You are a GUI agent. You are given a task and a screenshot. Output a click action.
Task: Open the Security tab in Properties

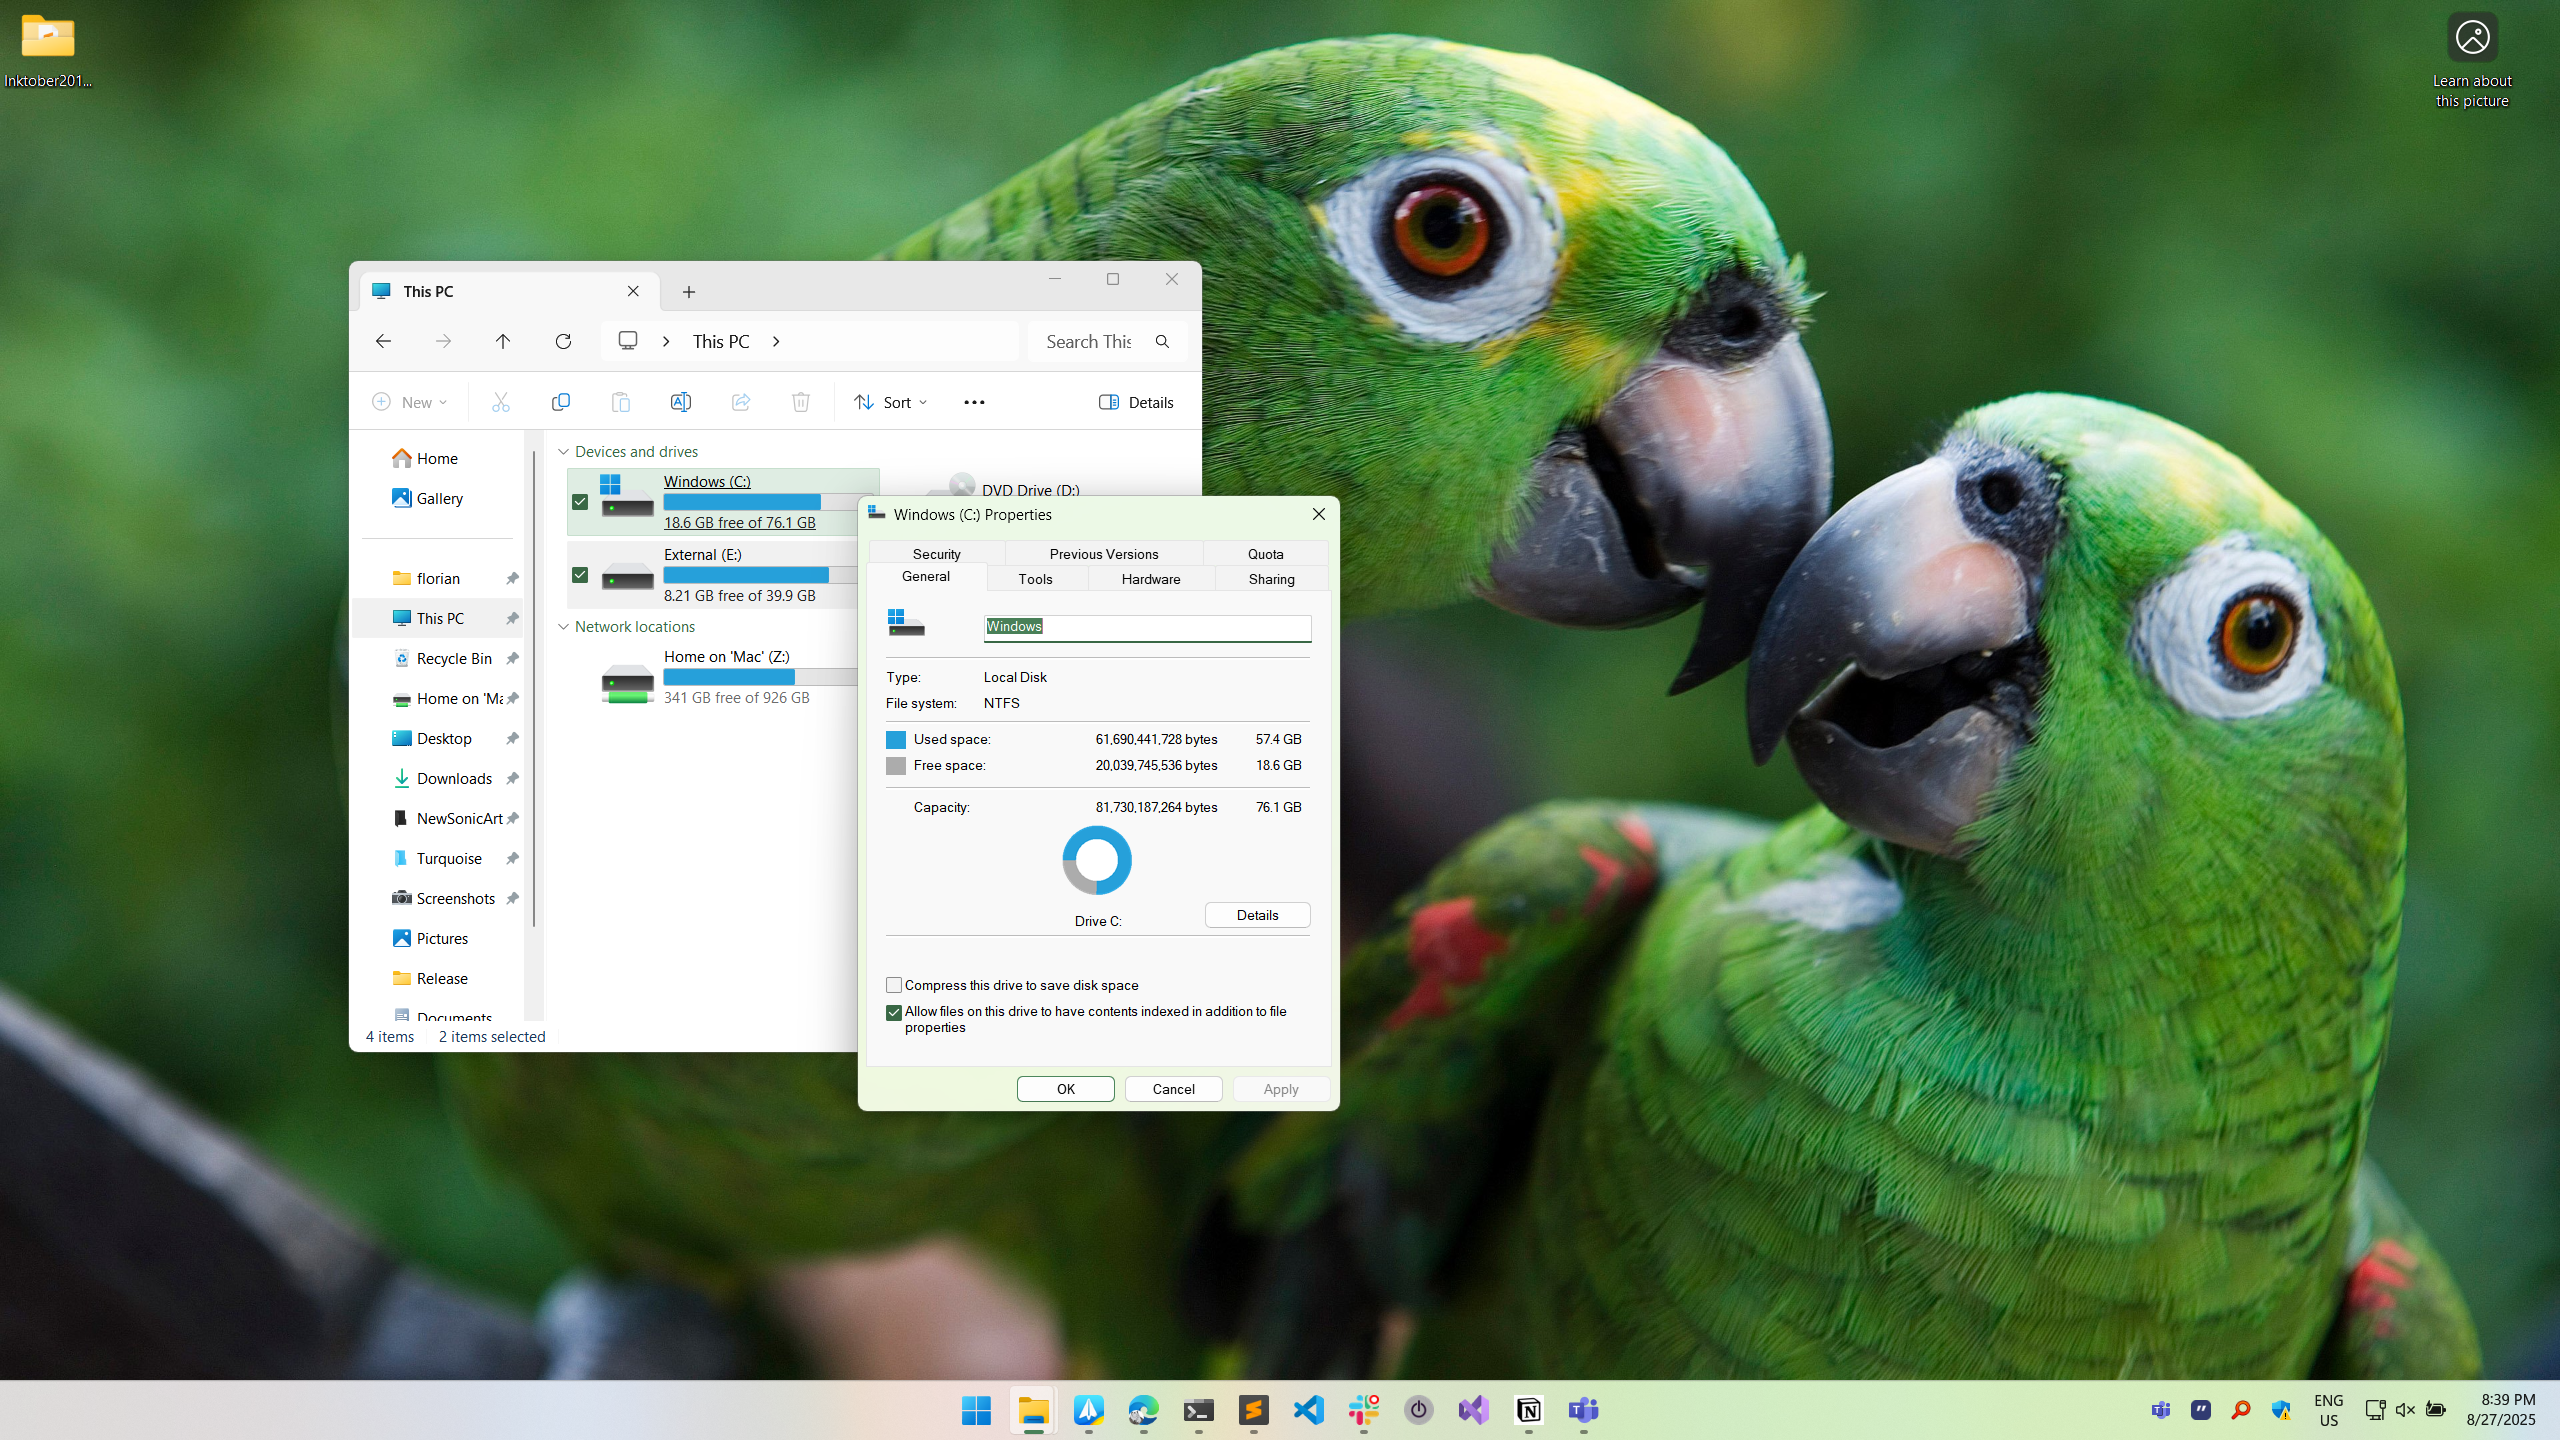click(936, 554)
